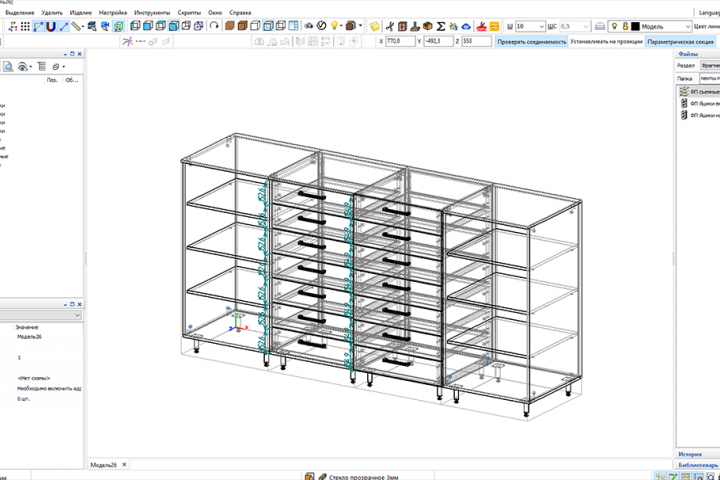Click the blue split-window layout icon
This screenshot has height=480, width=720.
(293, 26)
